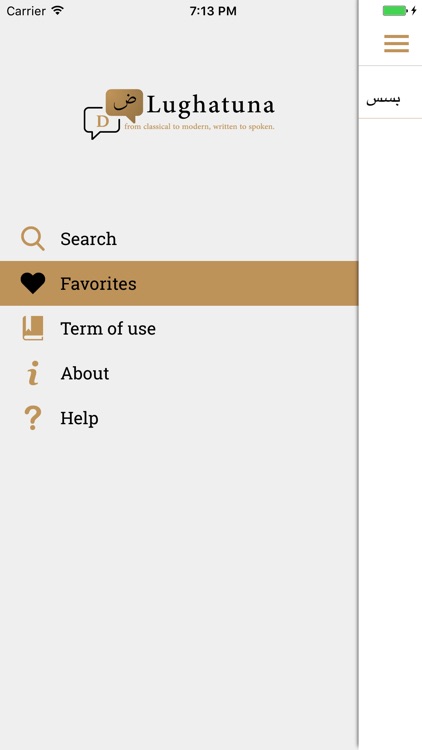The height and width of the screenshot is (750, 422).
Task: Tap the question mark Help icon
Action: pos(33,418)
